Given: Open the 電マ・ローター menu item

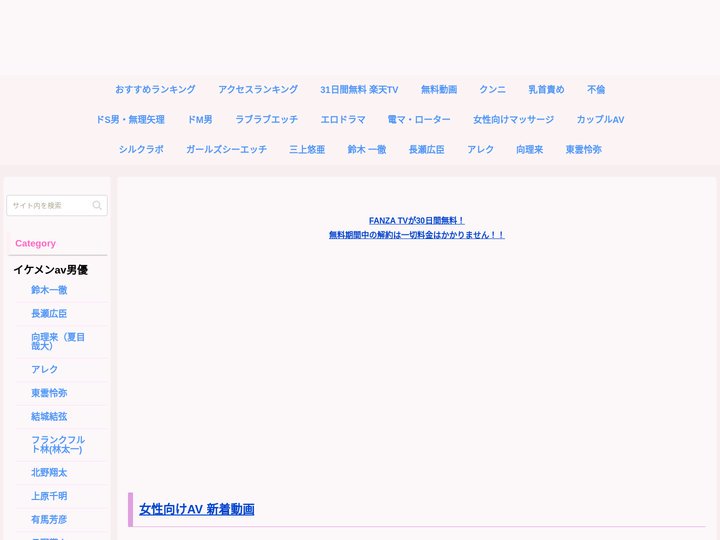Looking at the screenshot, I should click(419, 119).
